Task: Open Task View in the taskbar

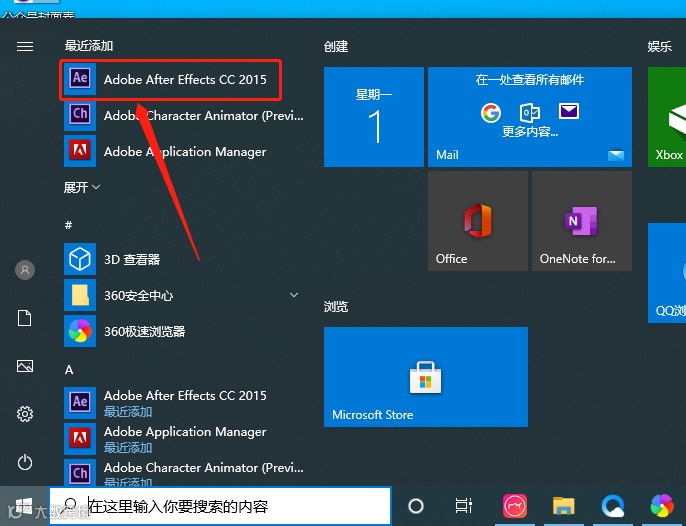Action: tap(464, 506)
